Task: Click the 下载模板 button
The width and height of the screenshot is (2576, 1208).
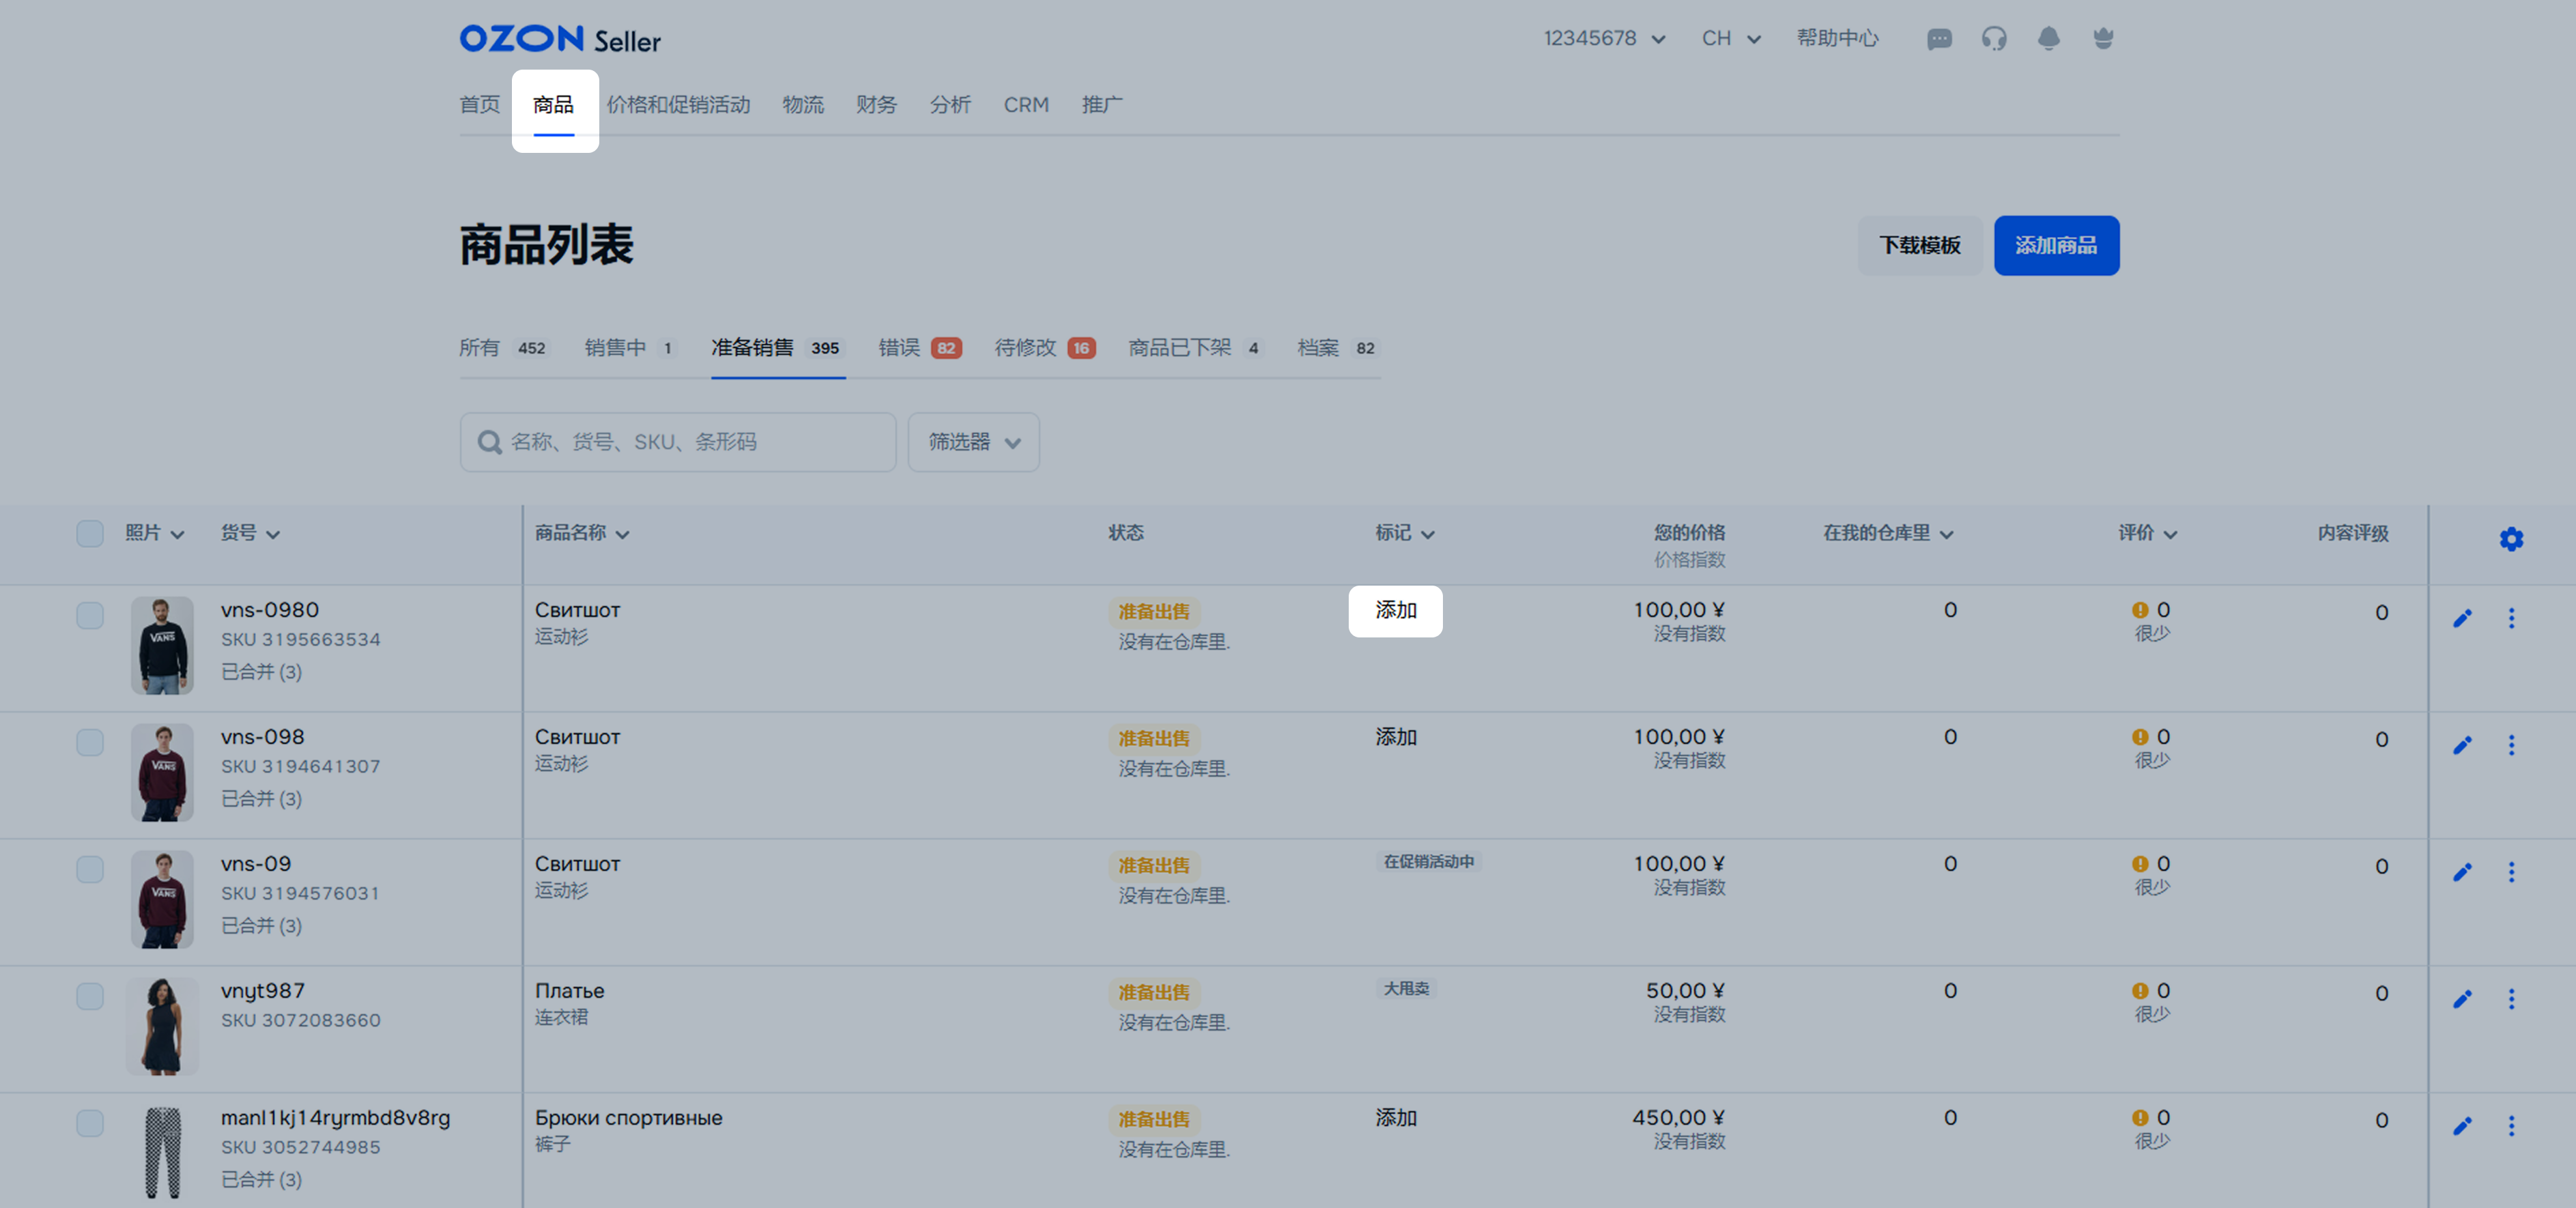Action: 1919,246
